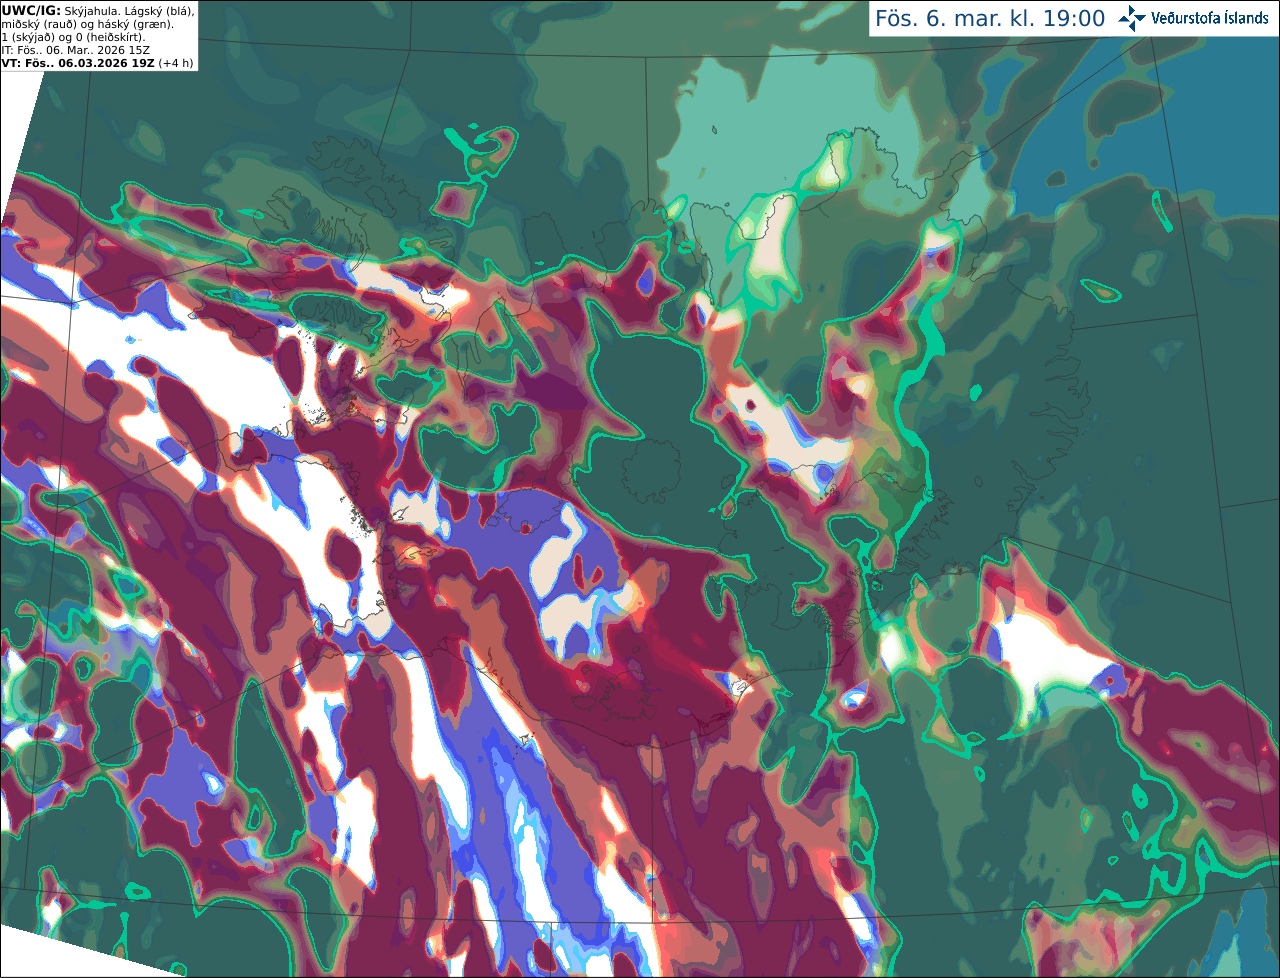
Task: Click the "IT: Fös.. 06. Mar.. 2026 15Z" line
Action: point(75,50)
